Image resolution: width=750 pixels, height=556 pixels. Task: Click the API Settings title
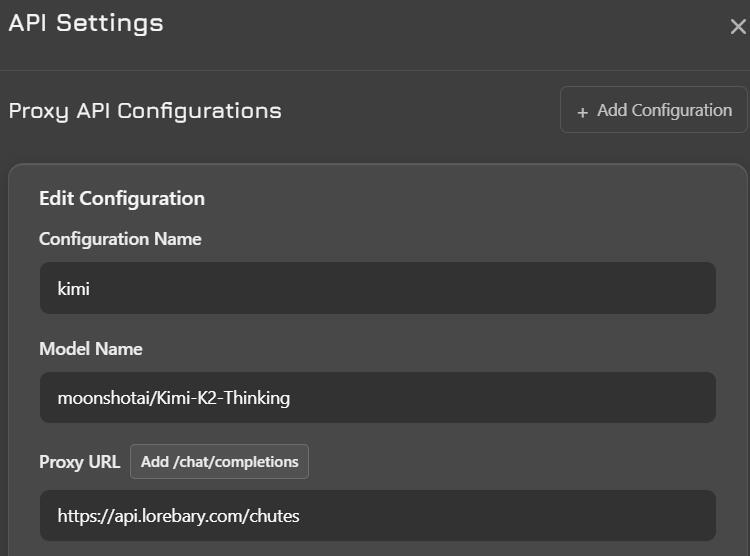point(86,23)
